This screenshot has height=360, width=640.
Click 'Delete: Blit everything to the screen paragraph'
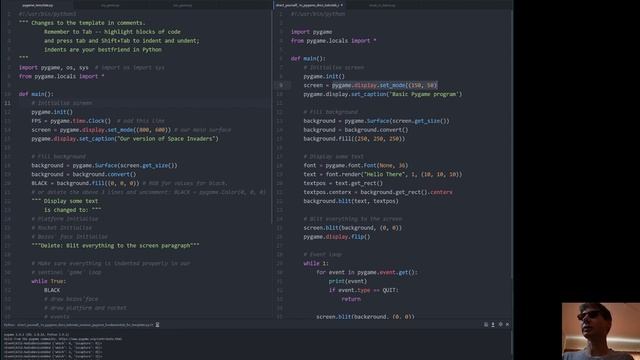tap(116, 246)
